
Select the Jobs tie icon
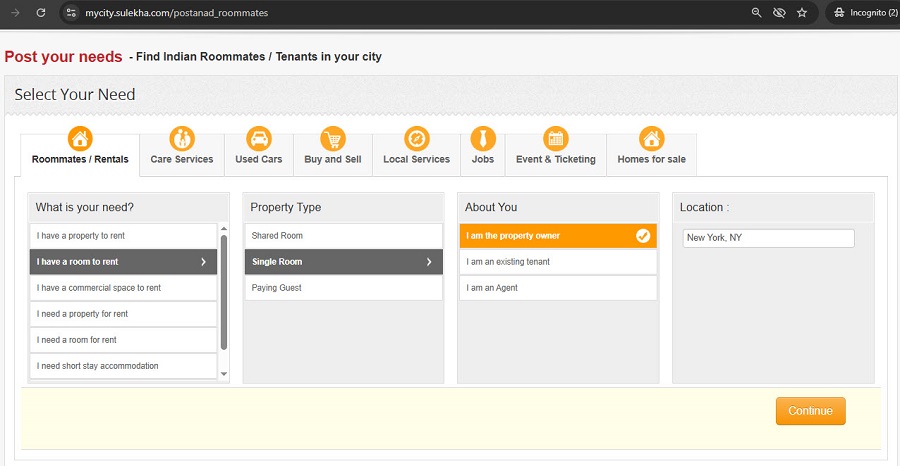point(483,138)
